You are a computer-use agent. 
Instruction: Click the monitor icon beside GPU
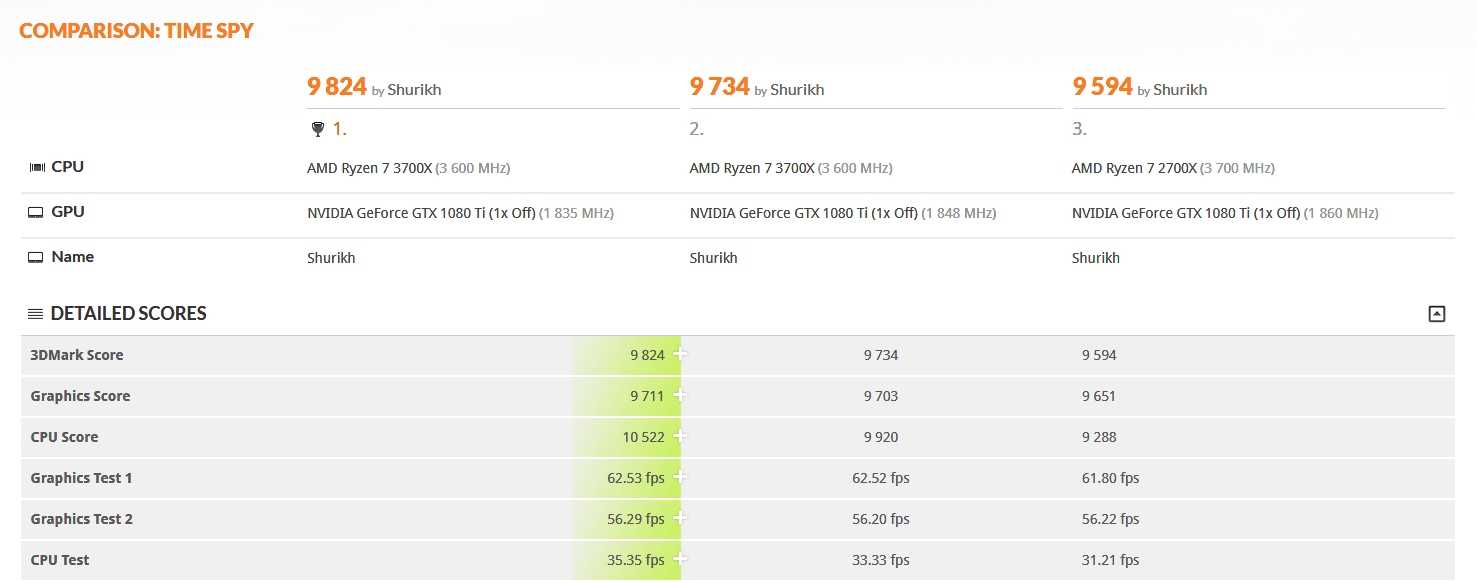[36, 212]
